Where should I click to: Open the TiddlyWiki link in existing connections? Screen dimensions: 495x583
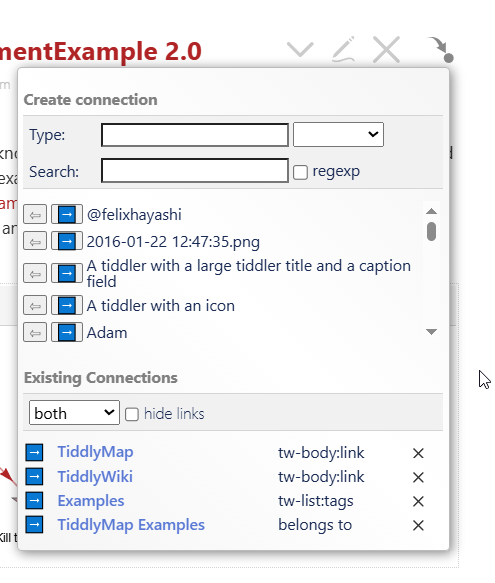coord(95,477)
